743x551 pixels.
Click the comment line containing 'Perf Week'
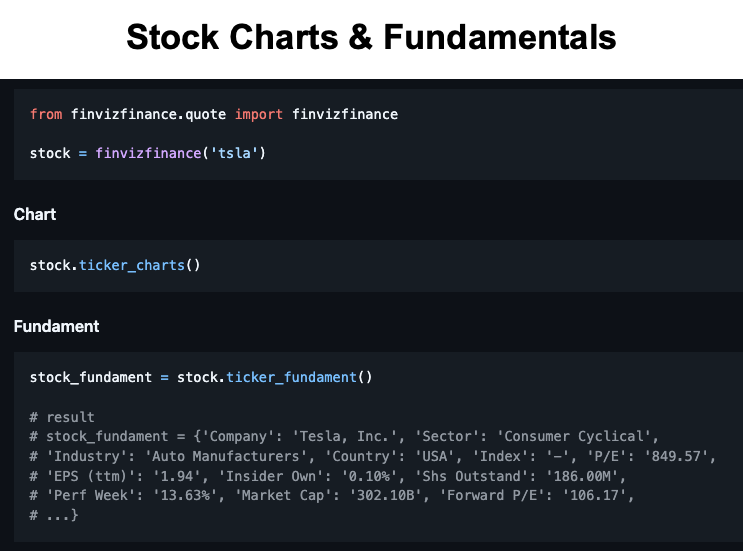[332, 496]
